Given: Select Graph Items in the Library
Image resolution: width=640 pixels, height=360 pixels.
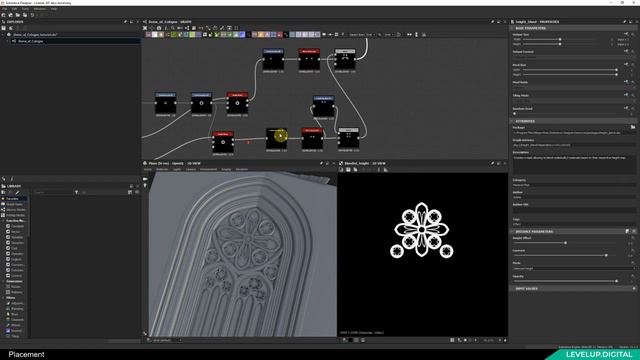Looking at the screenshot, I should pos(14,204).
